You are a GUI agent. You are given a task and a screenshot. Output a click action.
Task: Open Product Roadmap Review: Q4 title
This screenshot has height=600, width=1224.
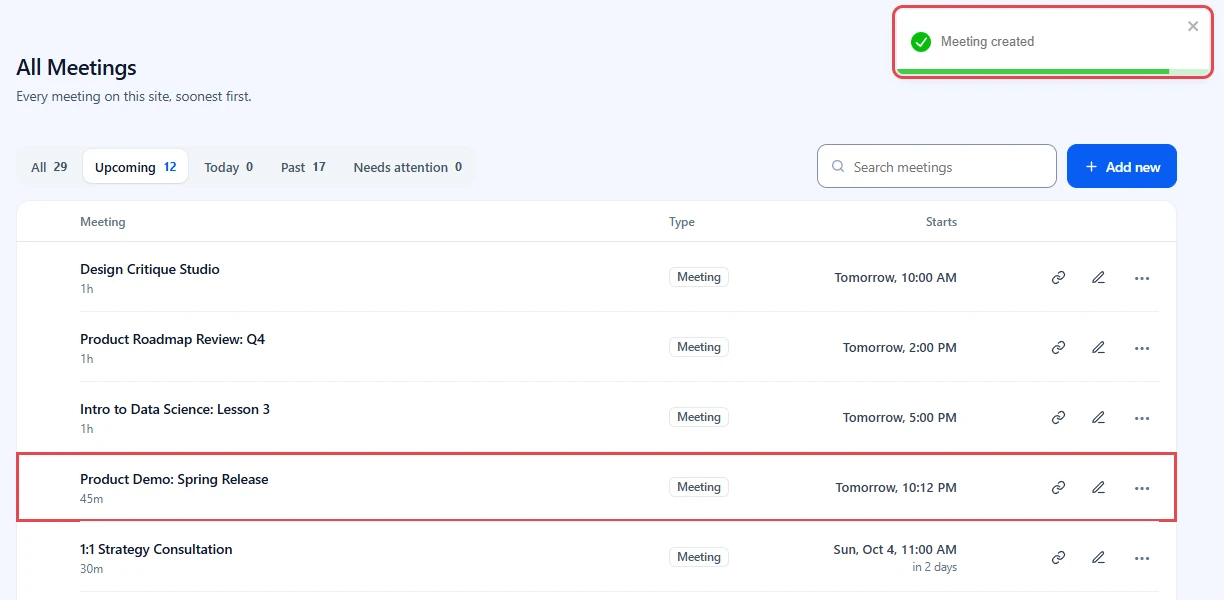pos(173,339)
